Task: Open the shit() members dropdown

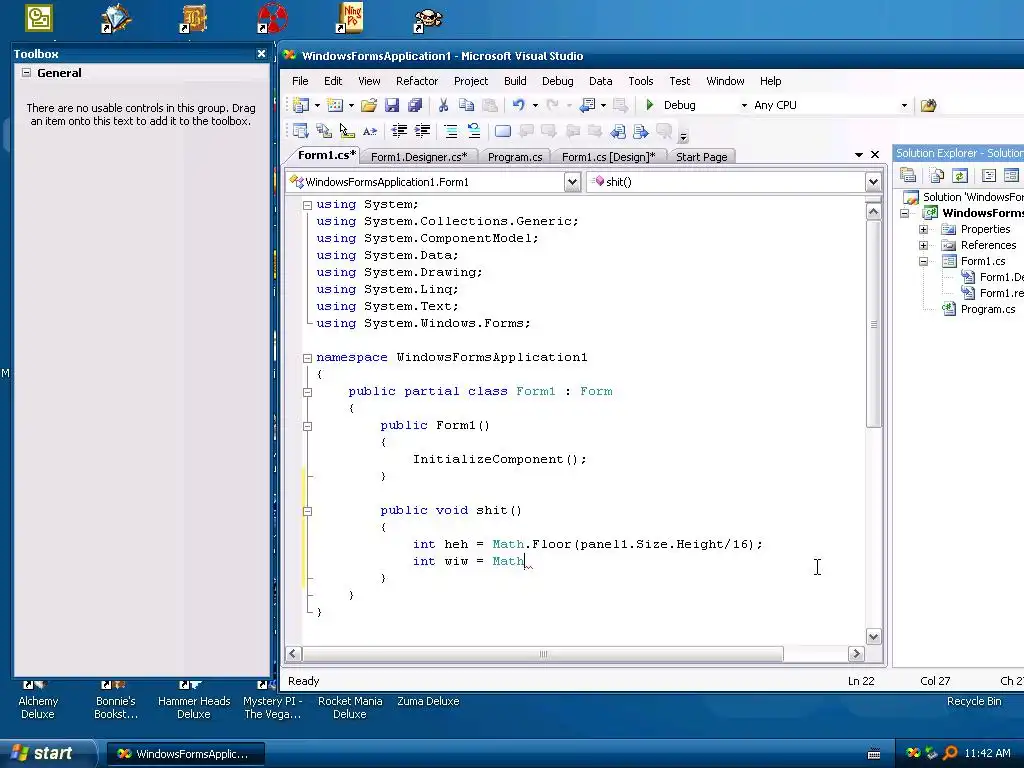Action: (x=873, y=182)
